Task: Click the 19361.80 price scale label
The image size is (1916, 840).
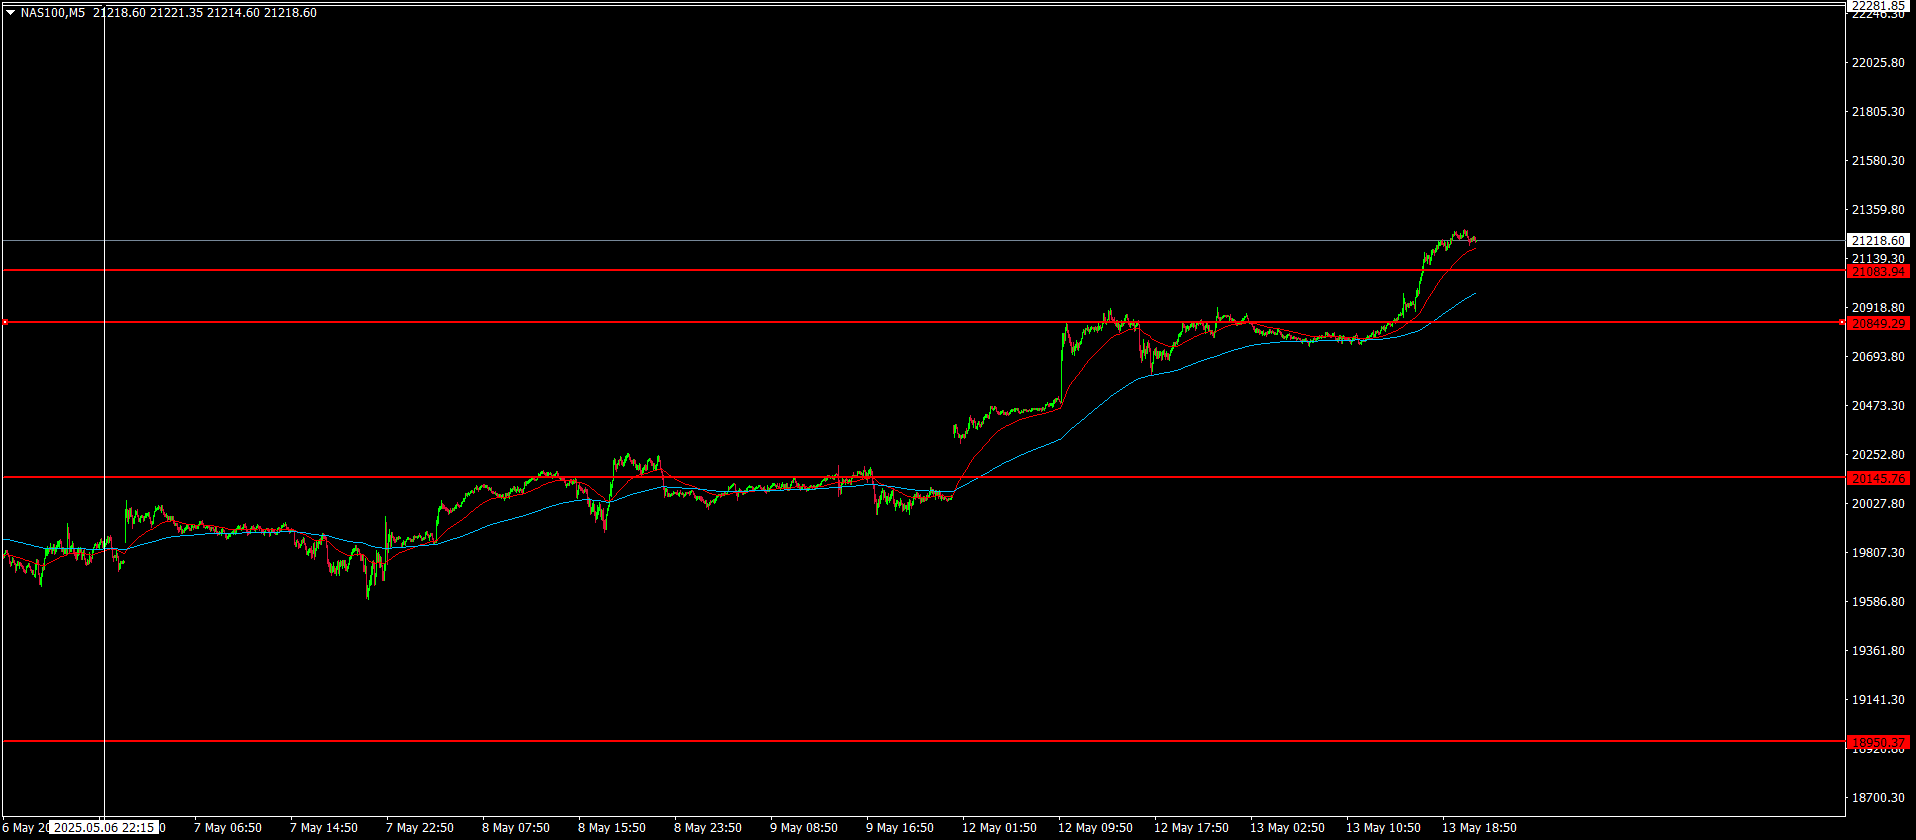Action: (1878, 651)
